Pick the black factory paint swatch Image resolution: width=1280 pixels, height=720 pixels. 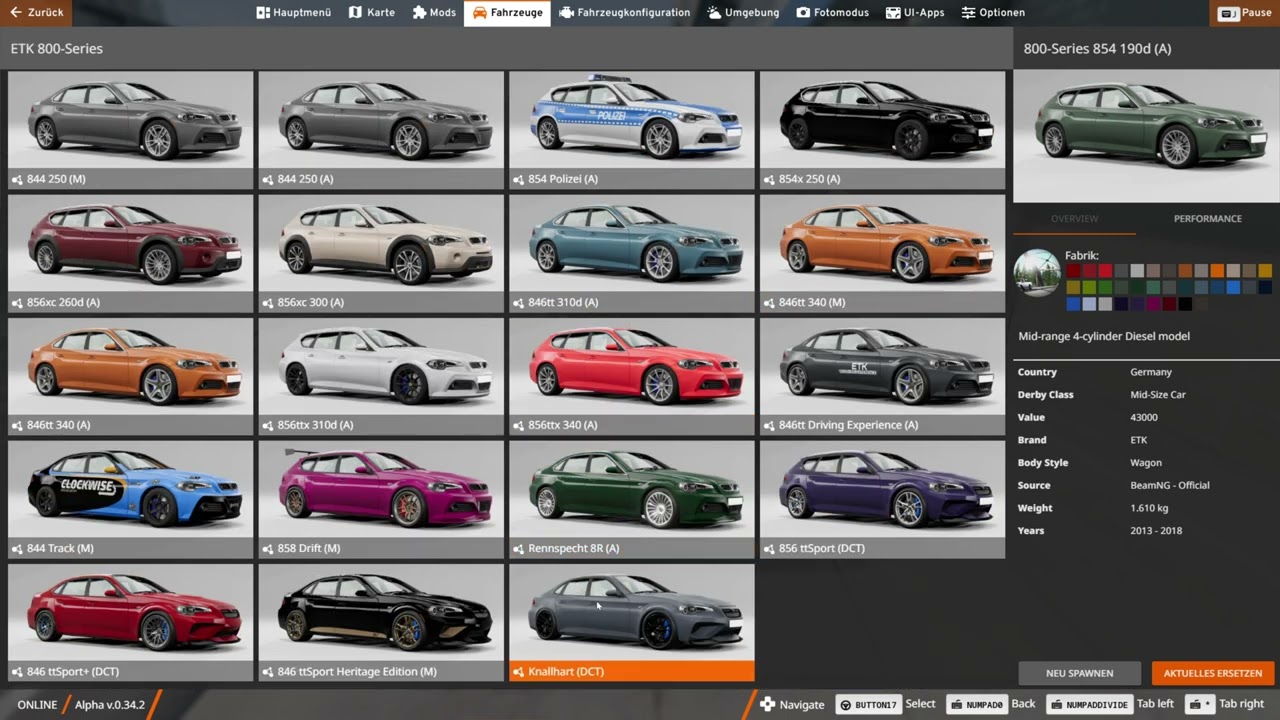pos(1185,304)
